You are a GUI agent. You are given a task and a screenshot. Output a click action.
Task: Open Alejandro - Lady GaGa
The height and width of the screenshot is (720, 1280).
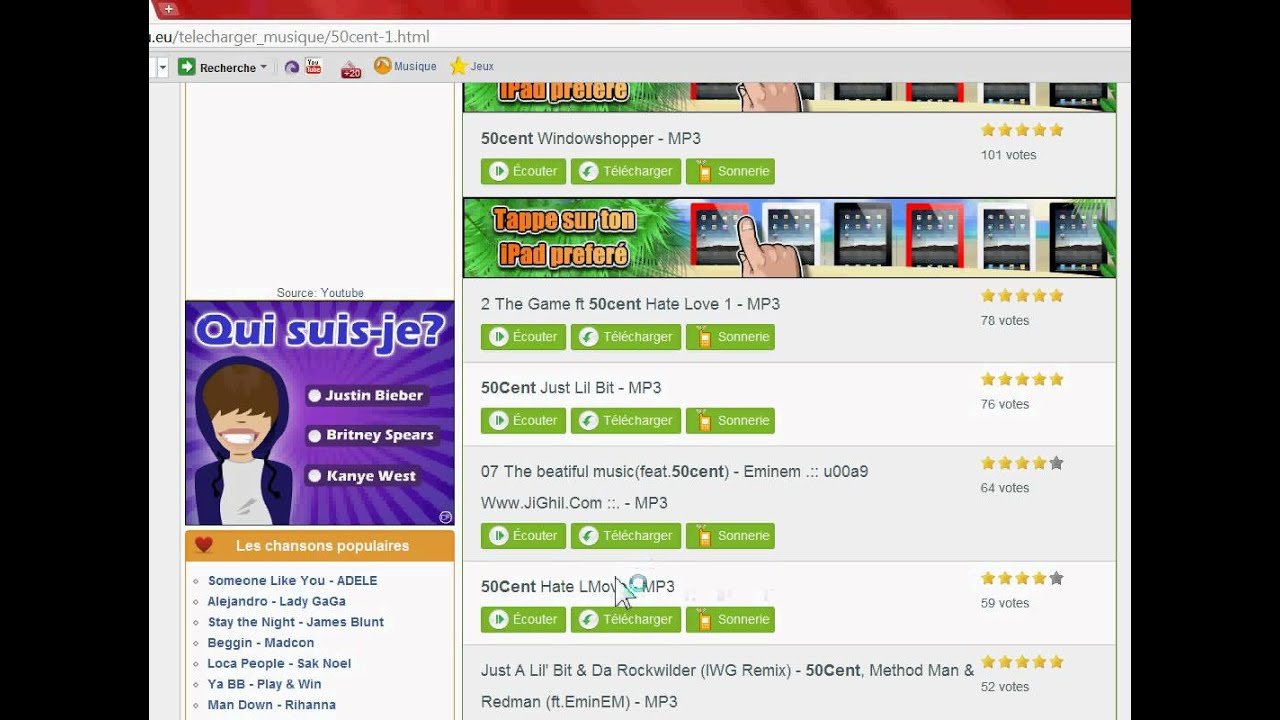276,602
